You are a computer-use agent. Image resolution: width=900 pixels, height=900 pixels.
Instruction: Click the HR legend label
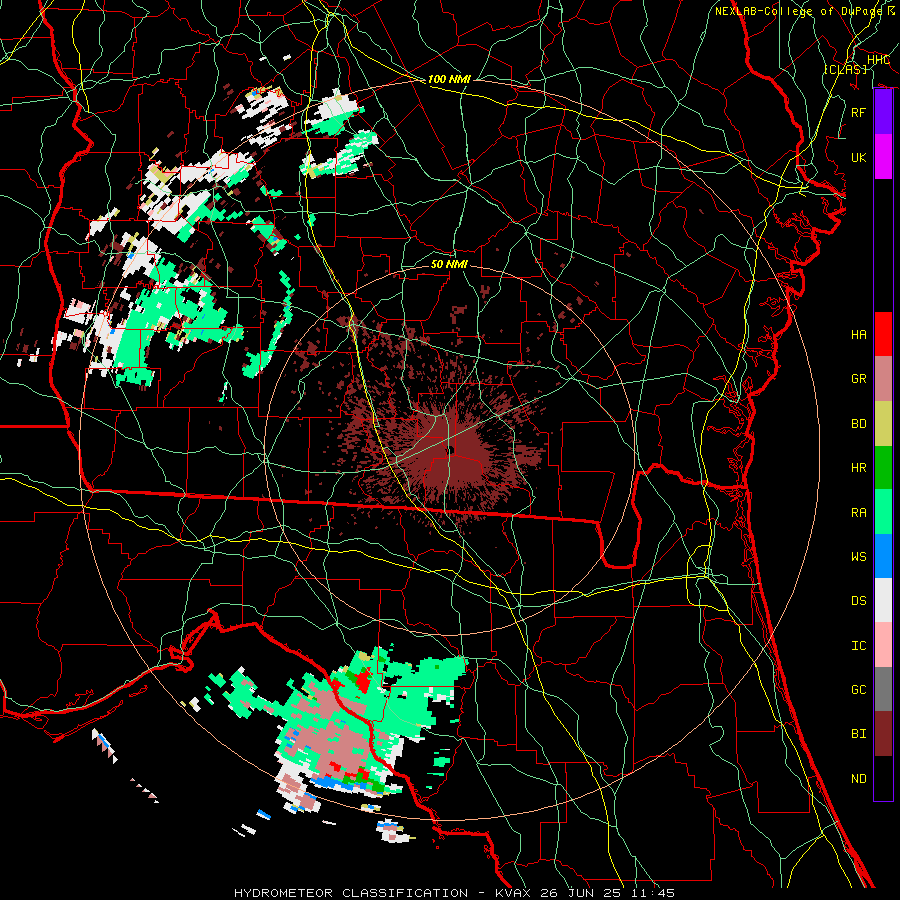(858, 468)
